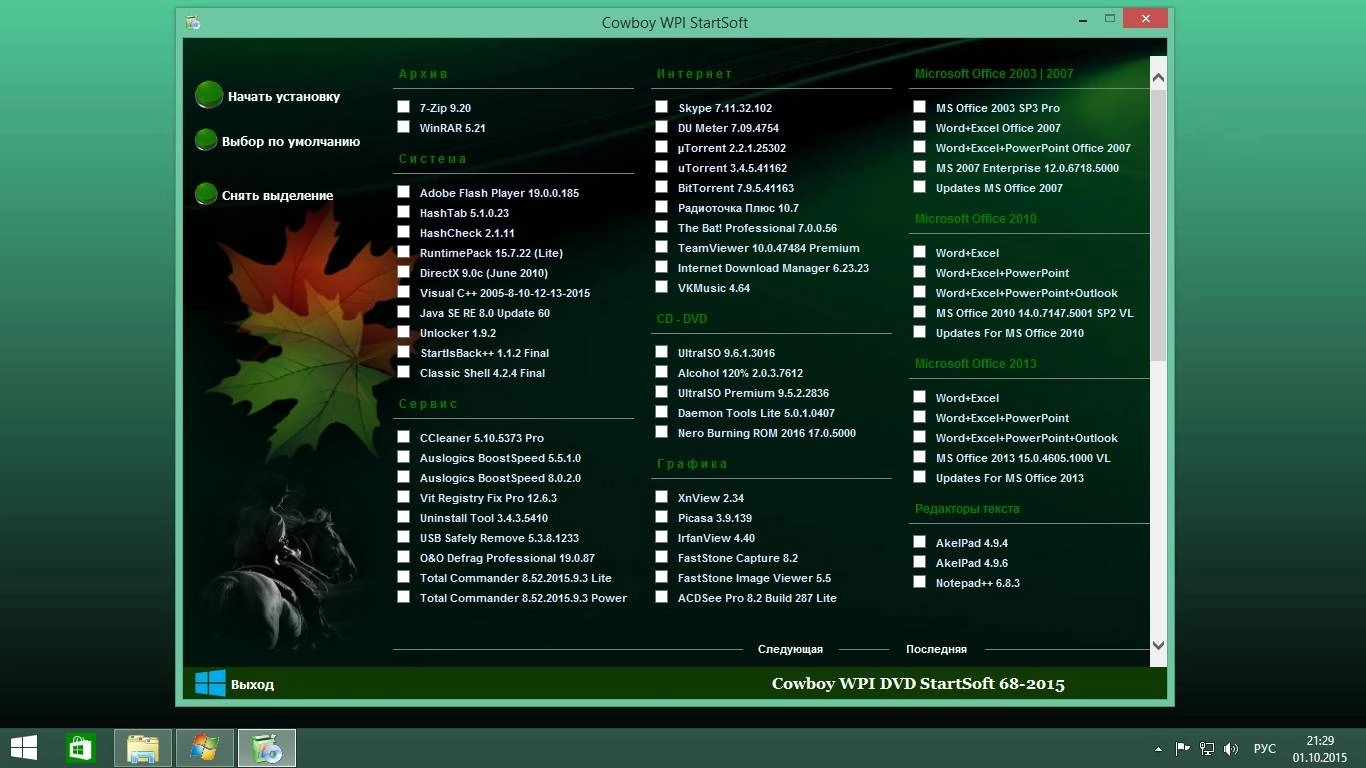The width and height of the screenshot is (1366, 768).
Task: Click the StartIsBack++ 1.1.2 Final label
Action: click(x=484, y=353)
